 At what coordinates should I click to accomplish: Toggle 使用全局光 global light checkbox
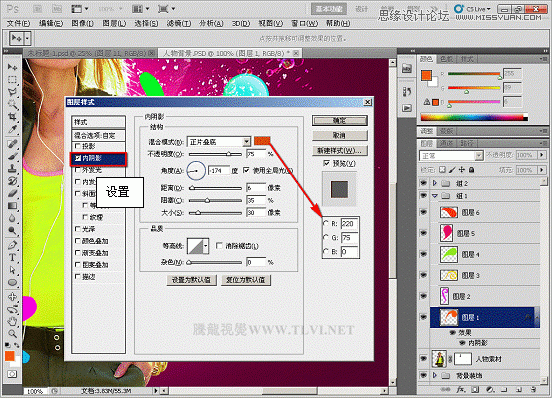246,170
